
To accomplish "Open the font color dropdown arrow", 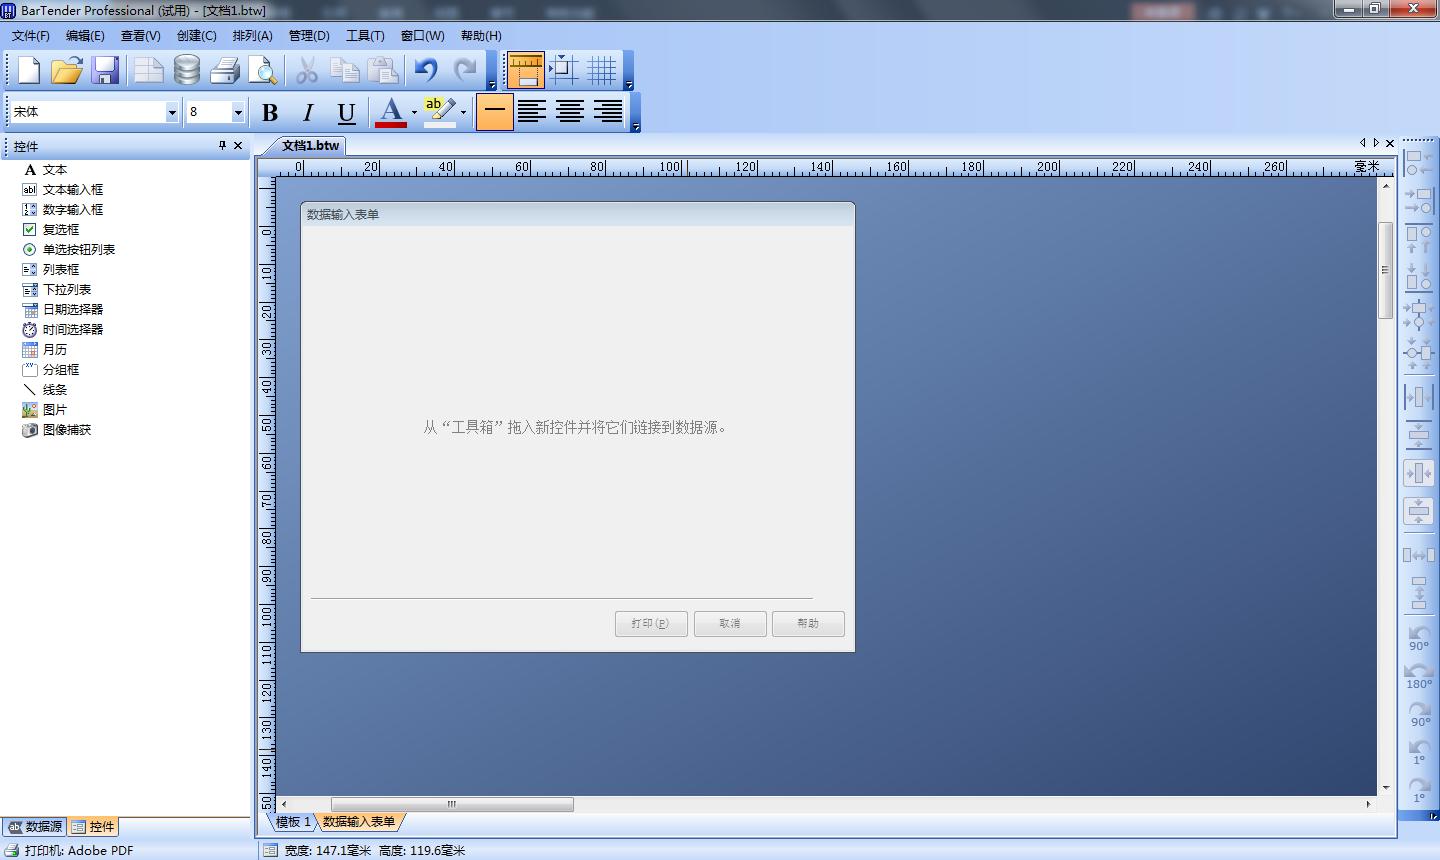I will point(414,112).
